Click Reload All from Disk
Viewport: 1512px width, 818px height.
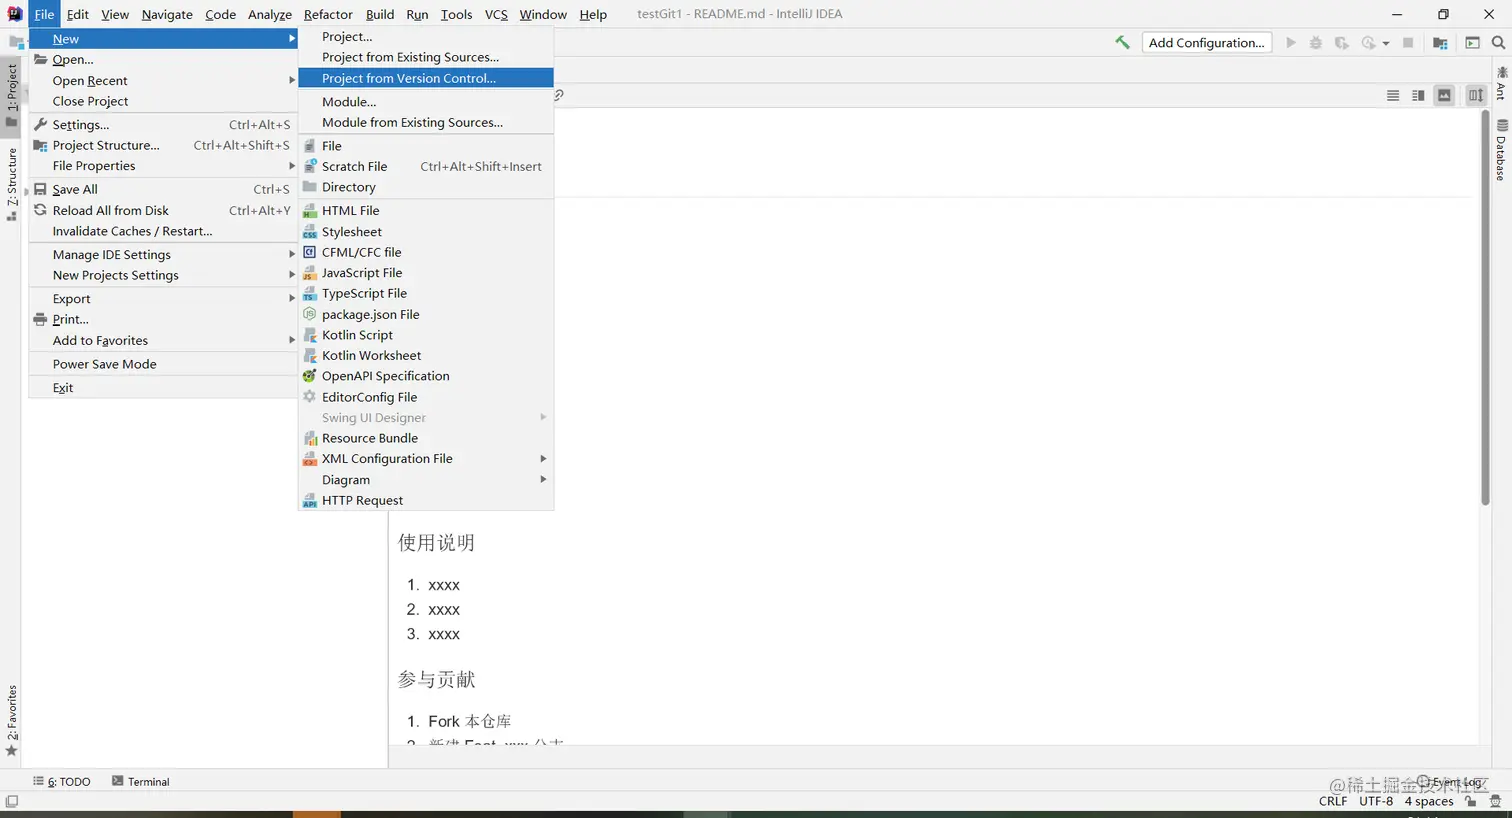[164, 211]
